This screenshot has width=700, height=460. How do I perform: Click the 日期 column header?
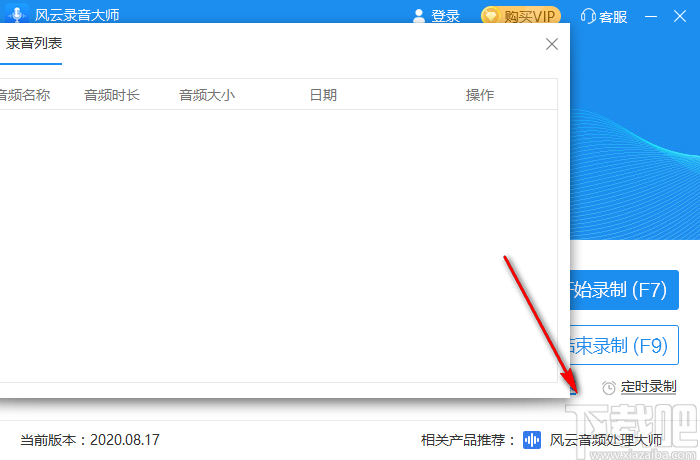pyautogui.click(x=323, y=95)
